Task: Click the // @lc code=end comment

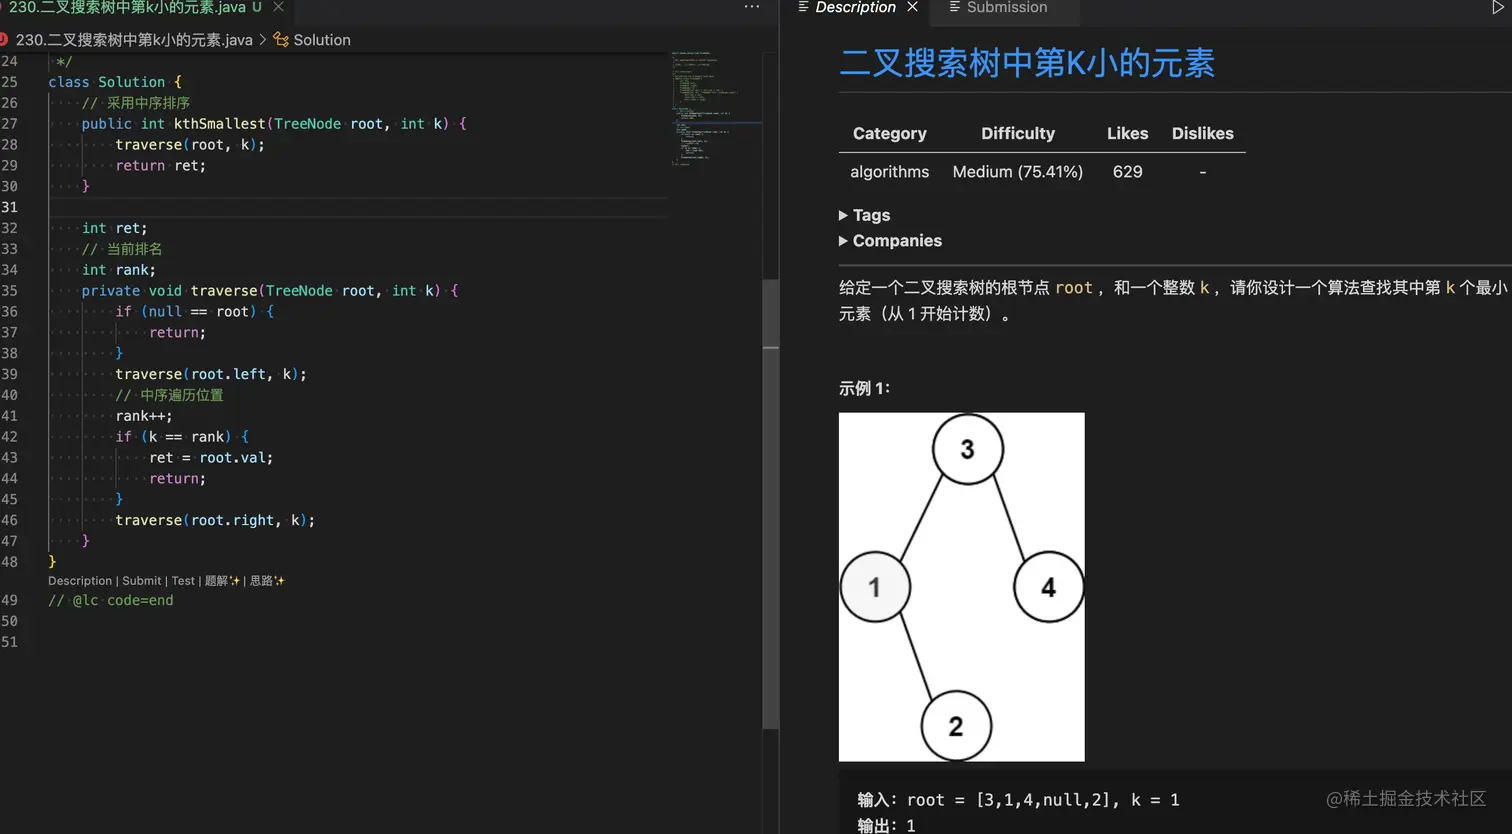Action: [111, 601]
